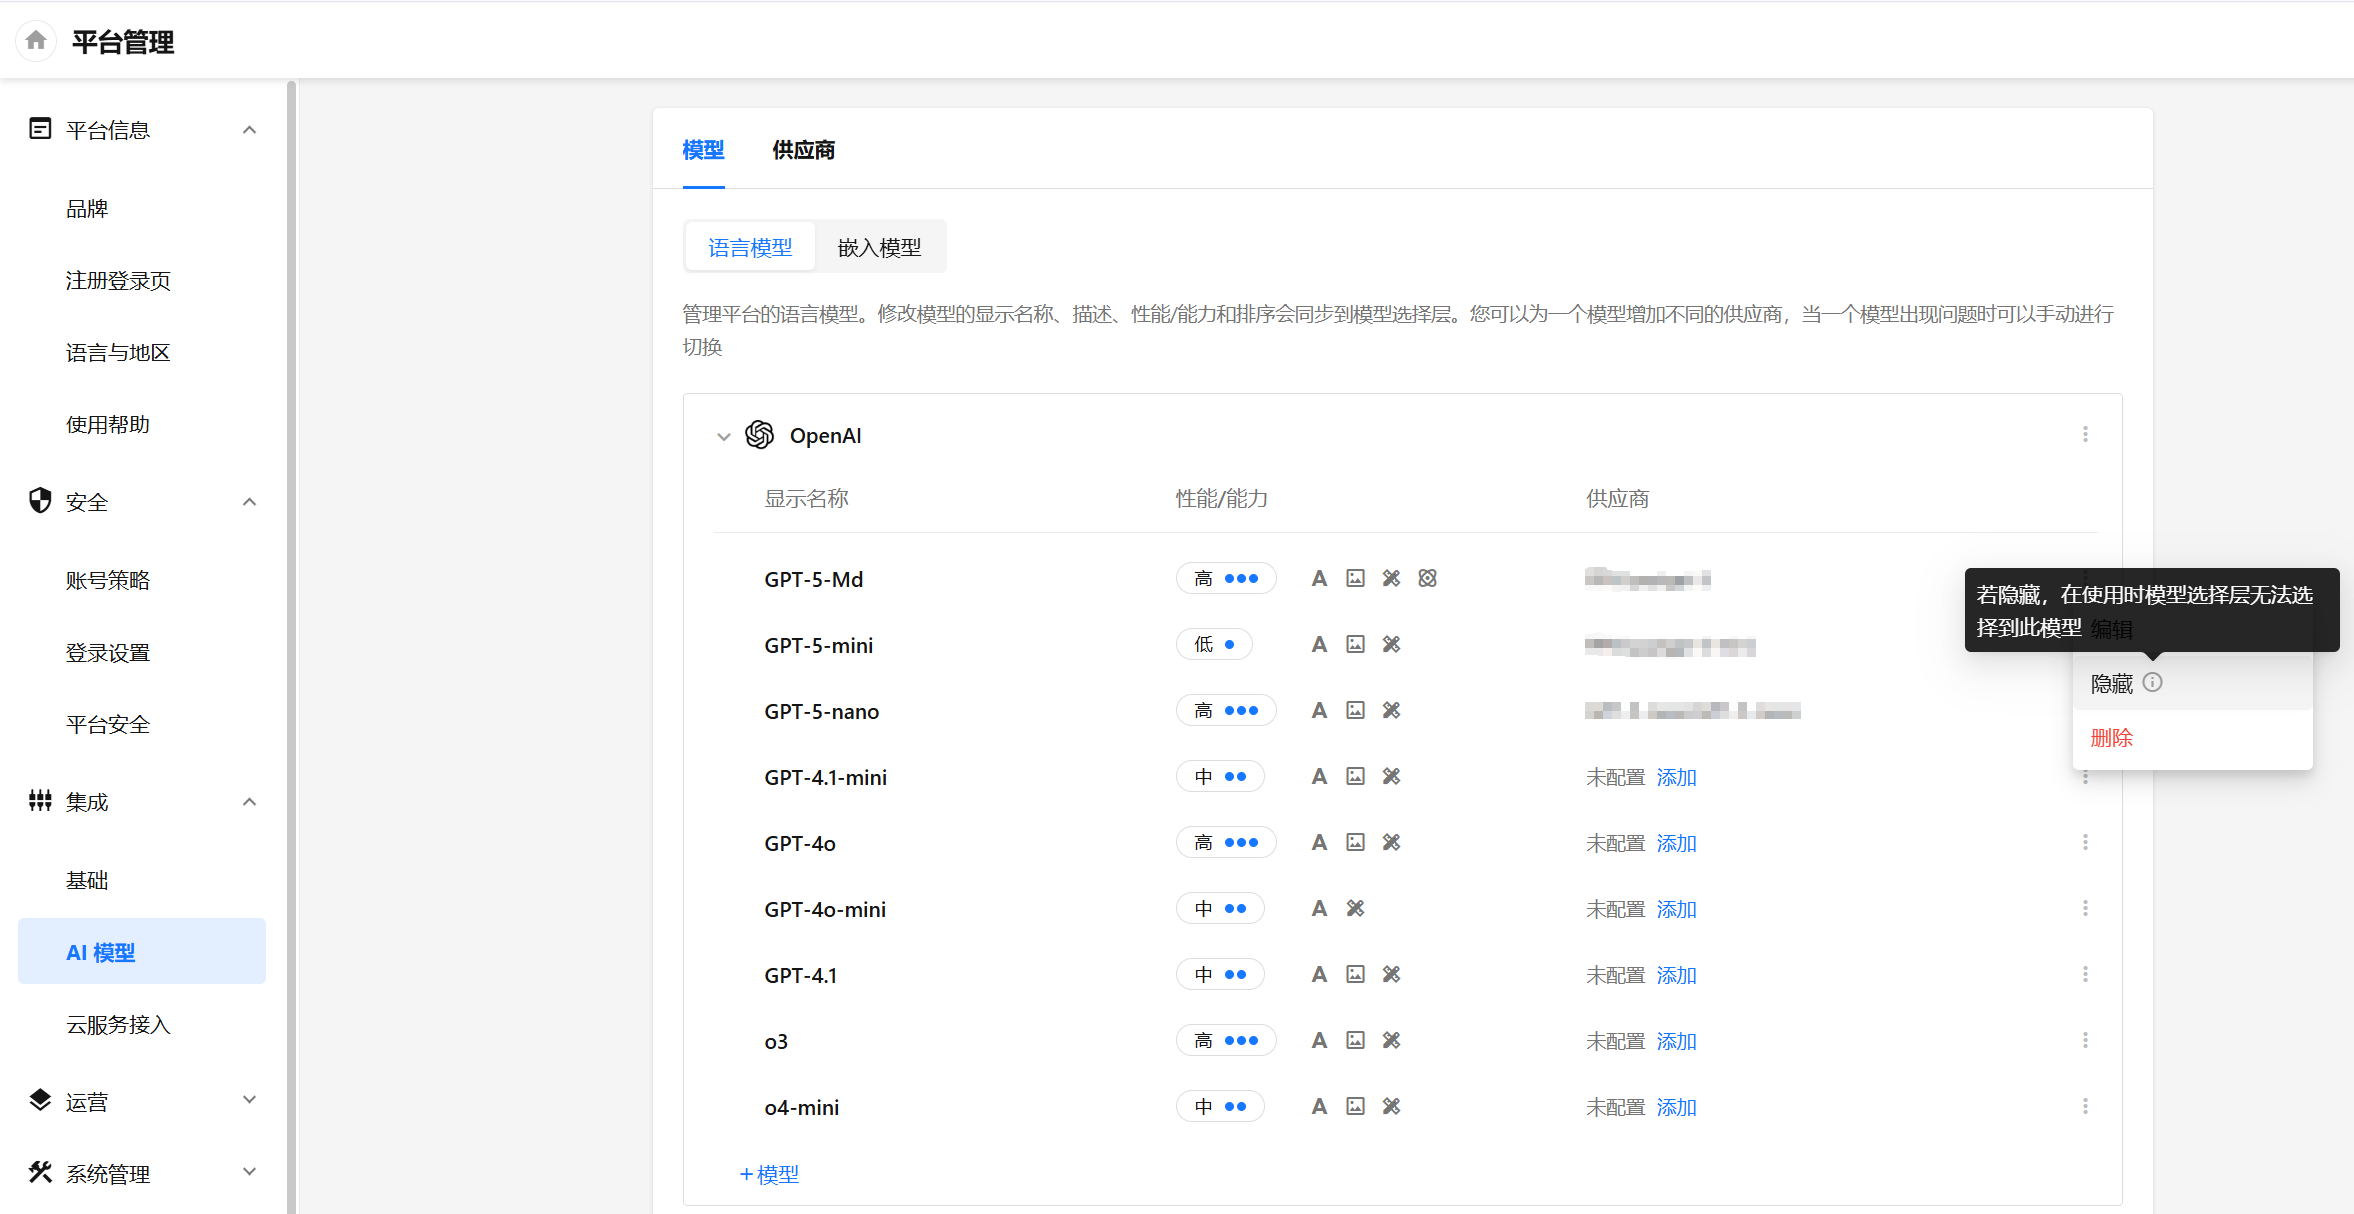Collapse the 集成 section chevron
This screenshot has width=2354, height=1214.
[x=249, y=802]
